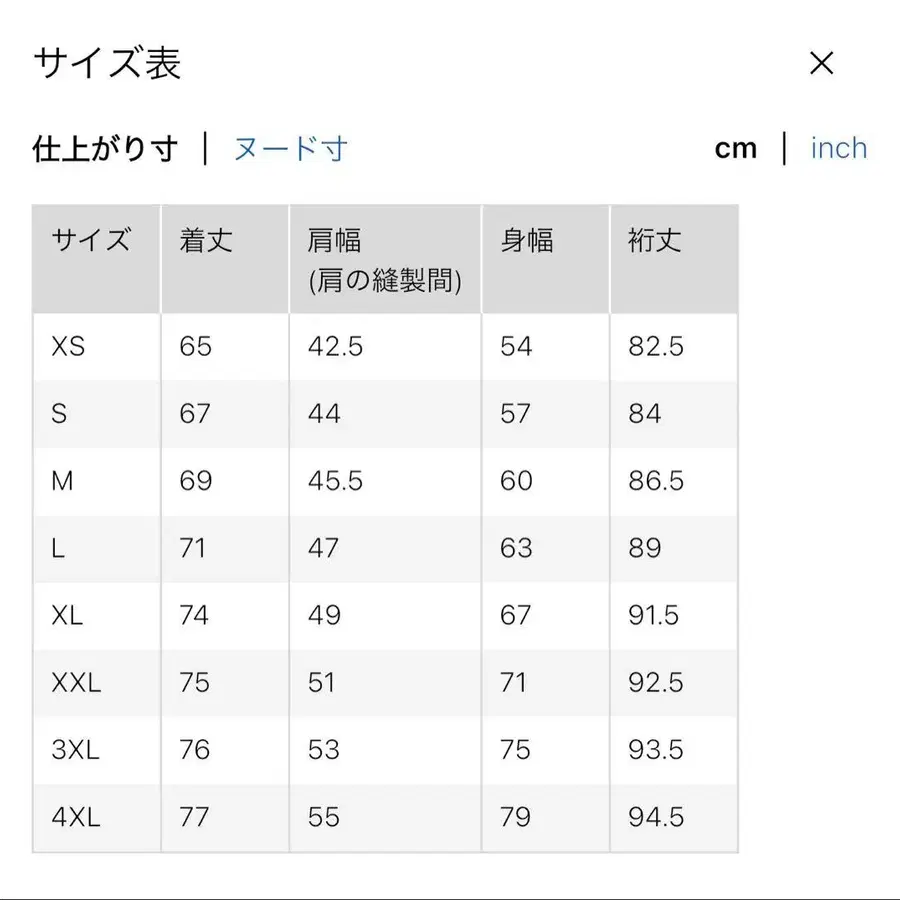900x900 pixels.
Task: Select 仕上がり寸 measurements
Action: pos(105,148)
